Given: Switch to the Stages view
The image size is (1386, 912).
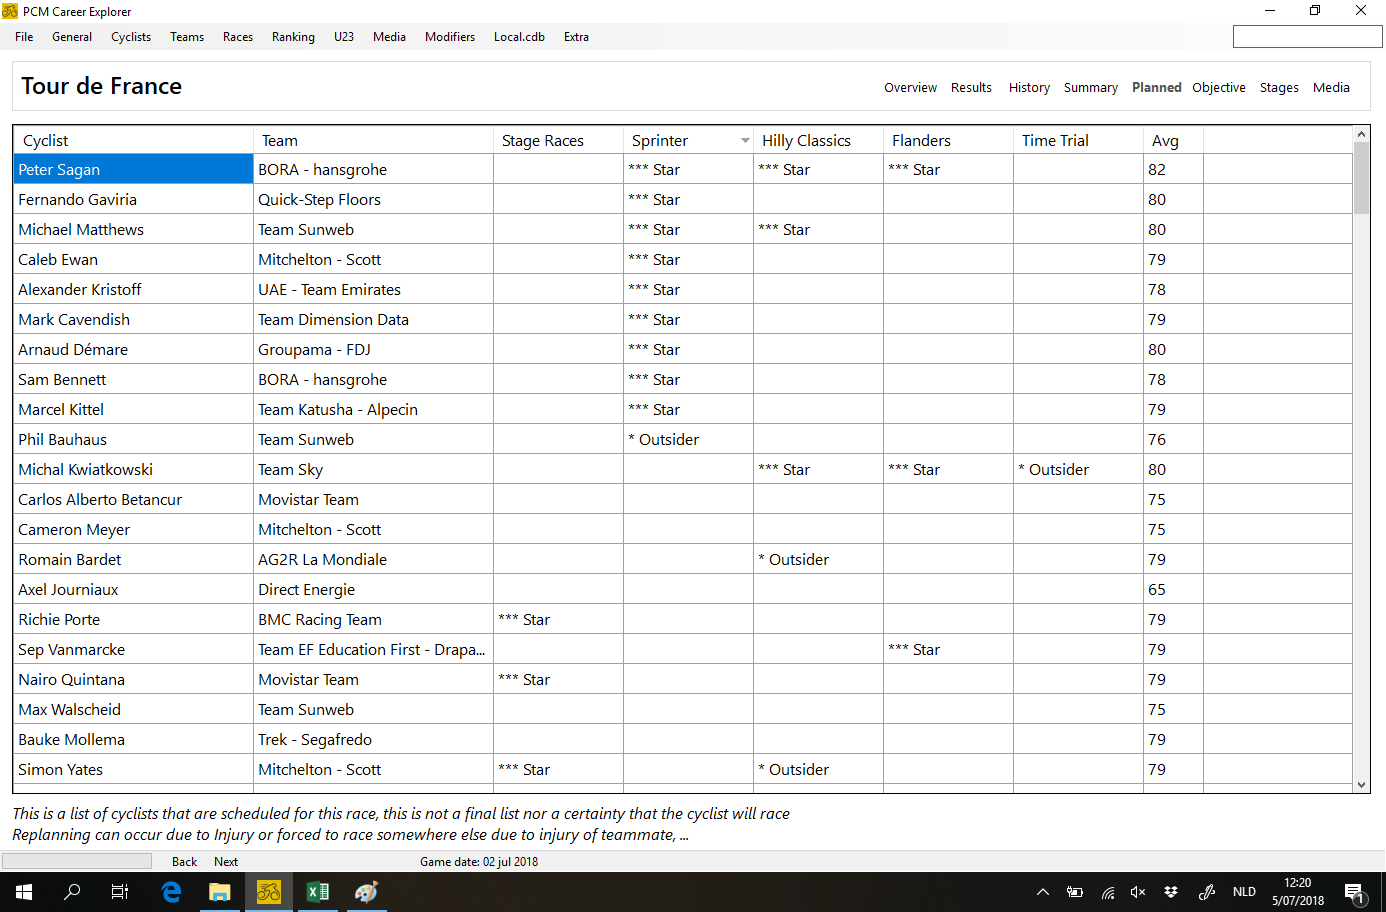Looking at the screenshot, I should point(1279,88).
